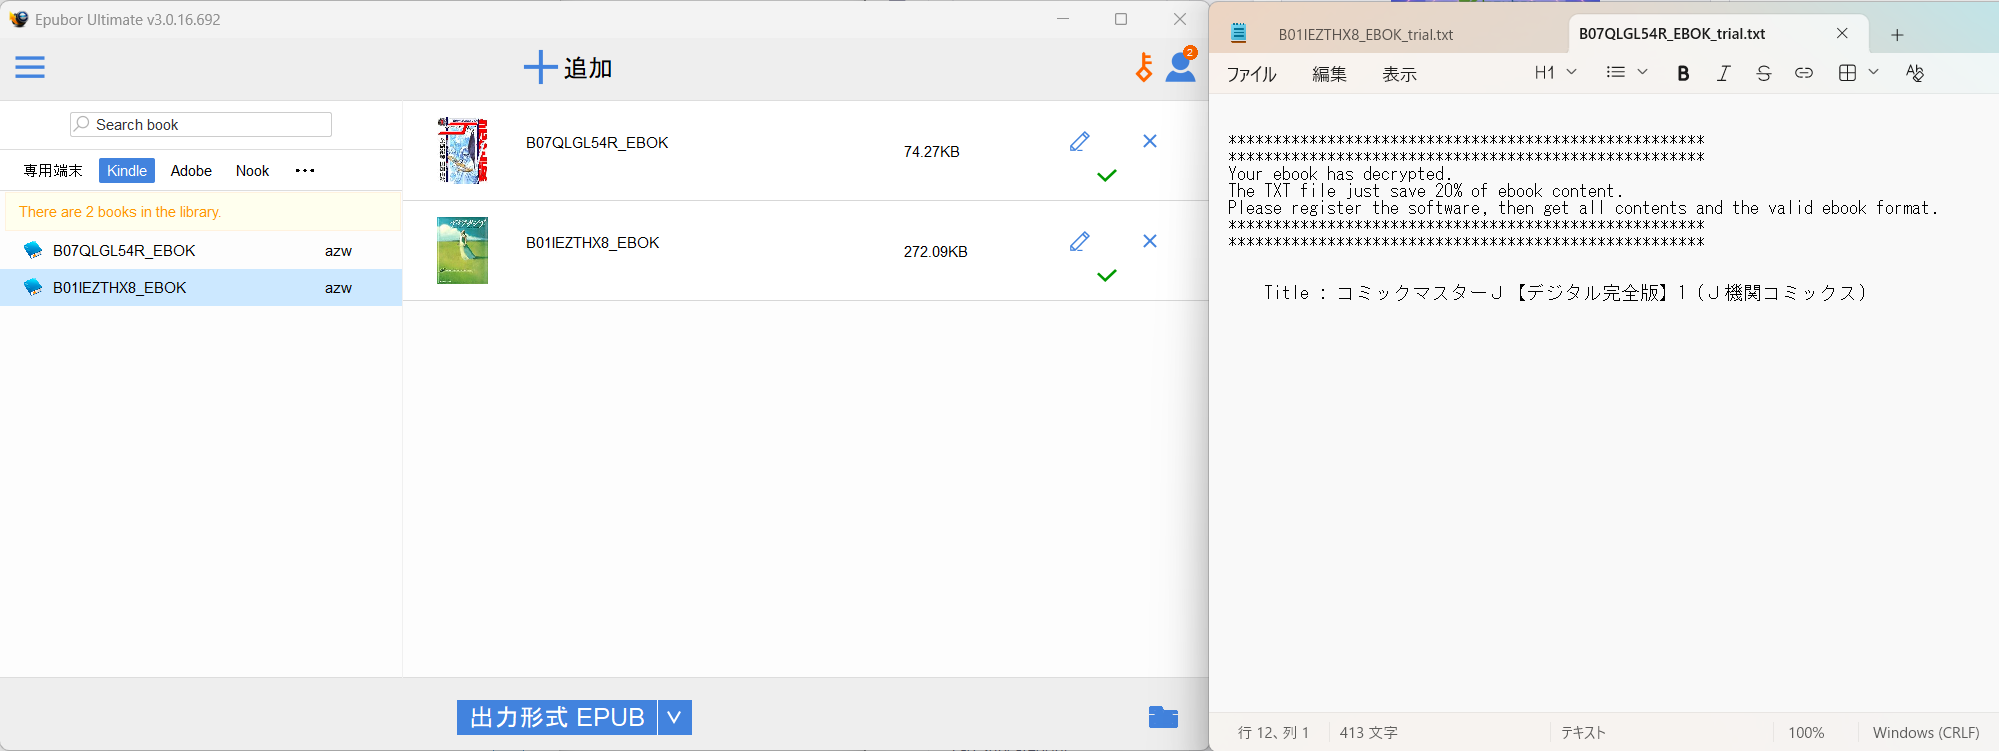
Task: Click the テキスト status bar entry
Action: coord(1583,732)
